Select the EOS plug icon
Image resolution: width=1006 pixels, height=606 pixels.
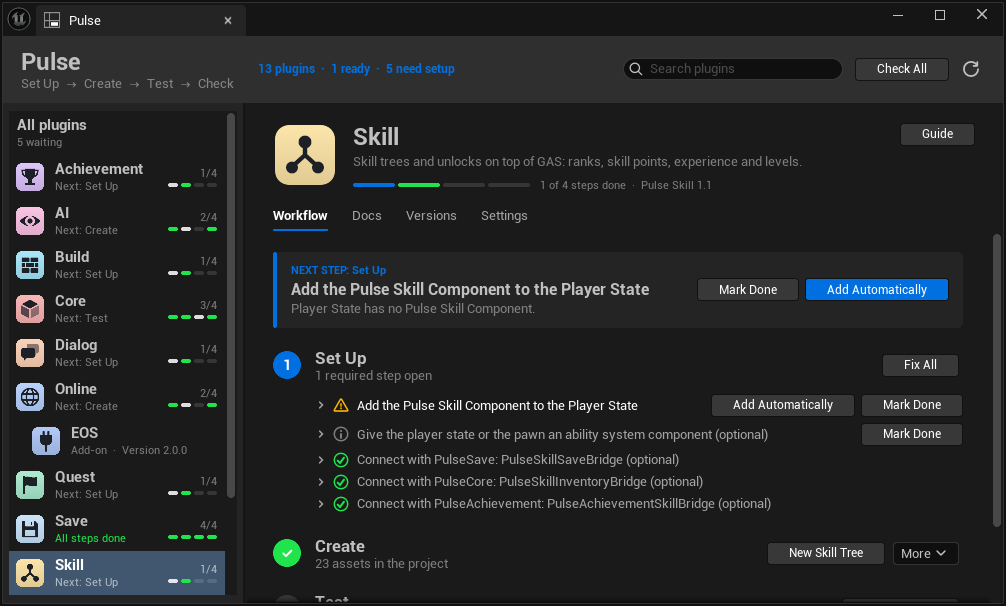click(46, 441)
